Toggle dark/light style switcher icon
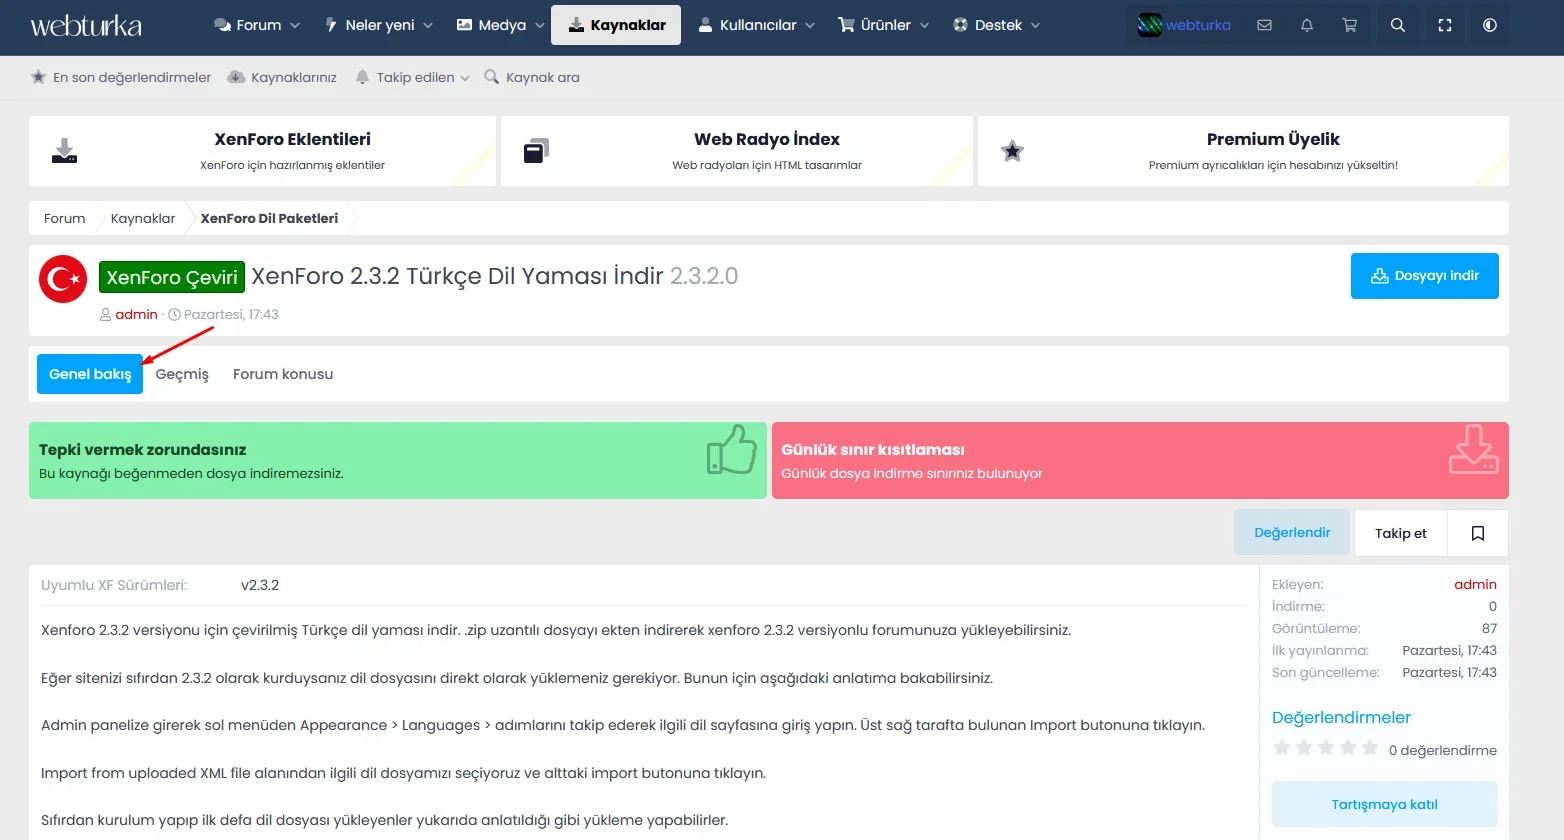This screenshot has height=840, width=1564. (1489, 25)
